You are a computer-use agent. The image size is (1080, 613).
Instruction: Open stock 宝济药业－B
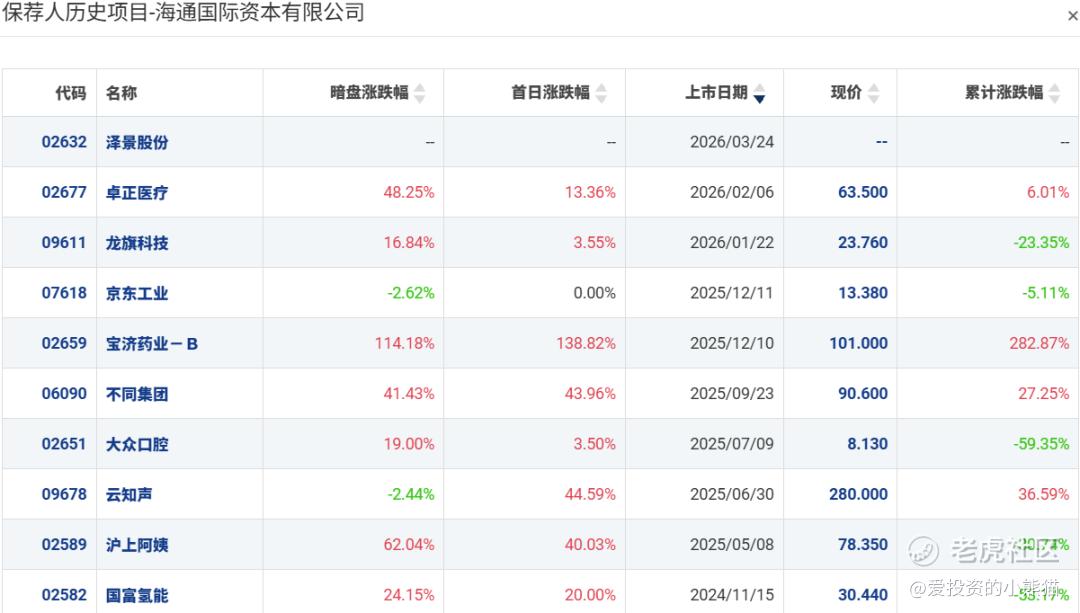[x=152, y=344]
